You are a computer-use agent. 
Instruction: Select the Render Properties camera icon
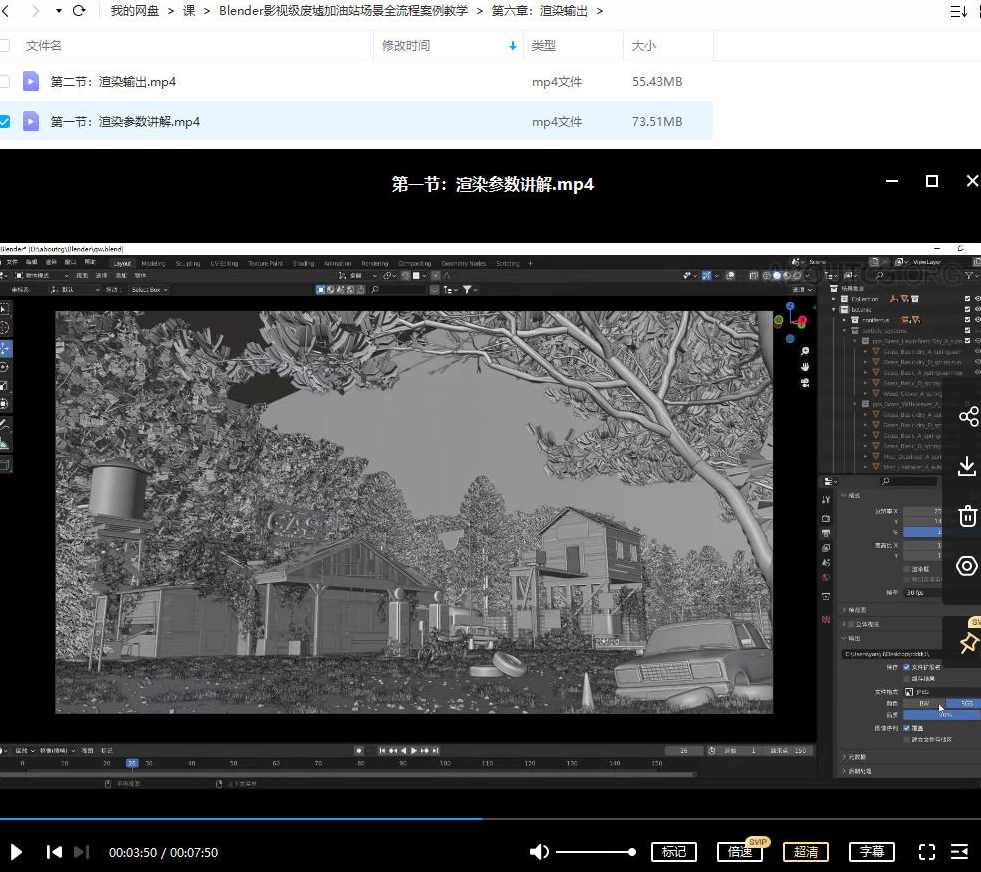click(x=826, y=519)
